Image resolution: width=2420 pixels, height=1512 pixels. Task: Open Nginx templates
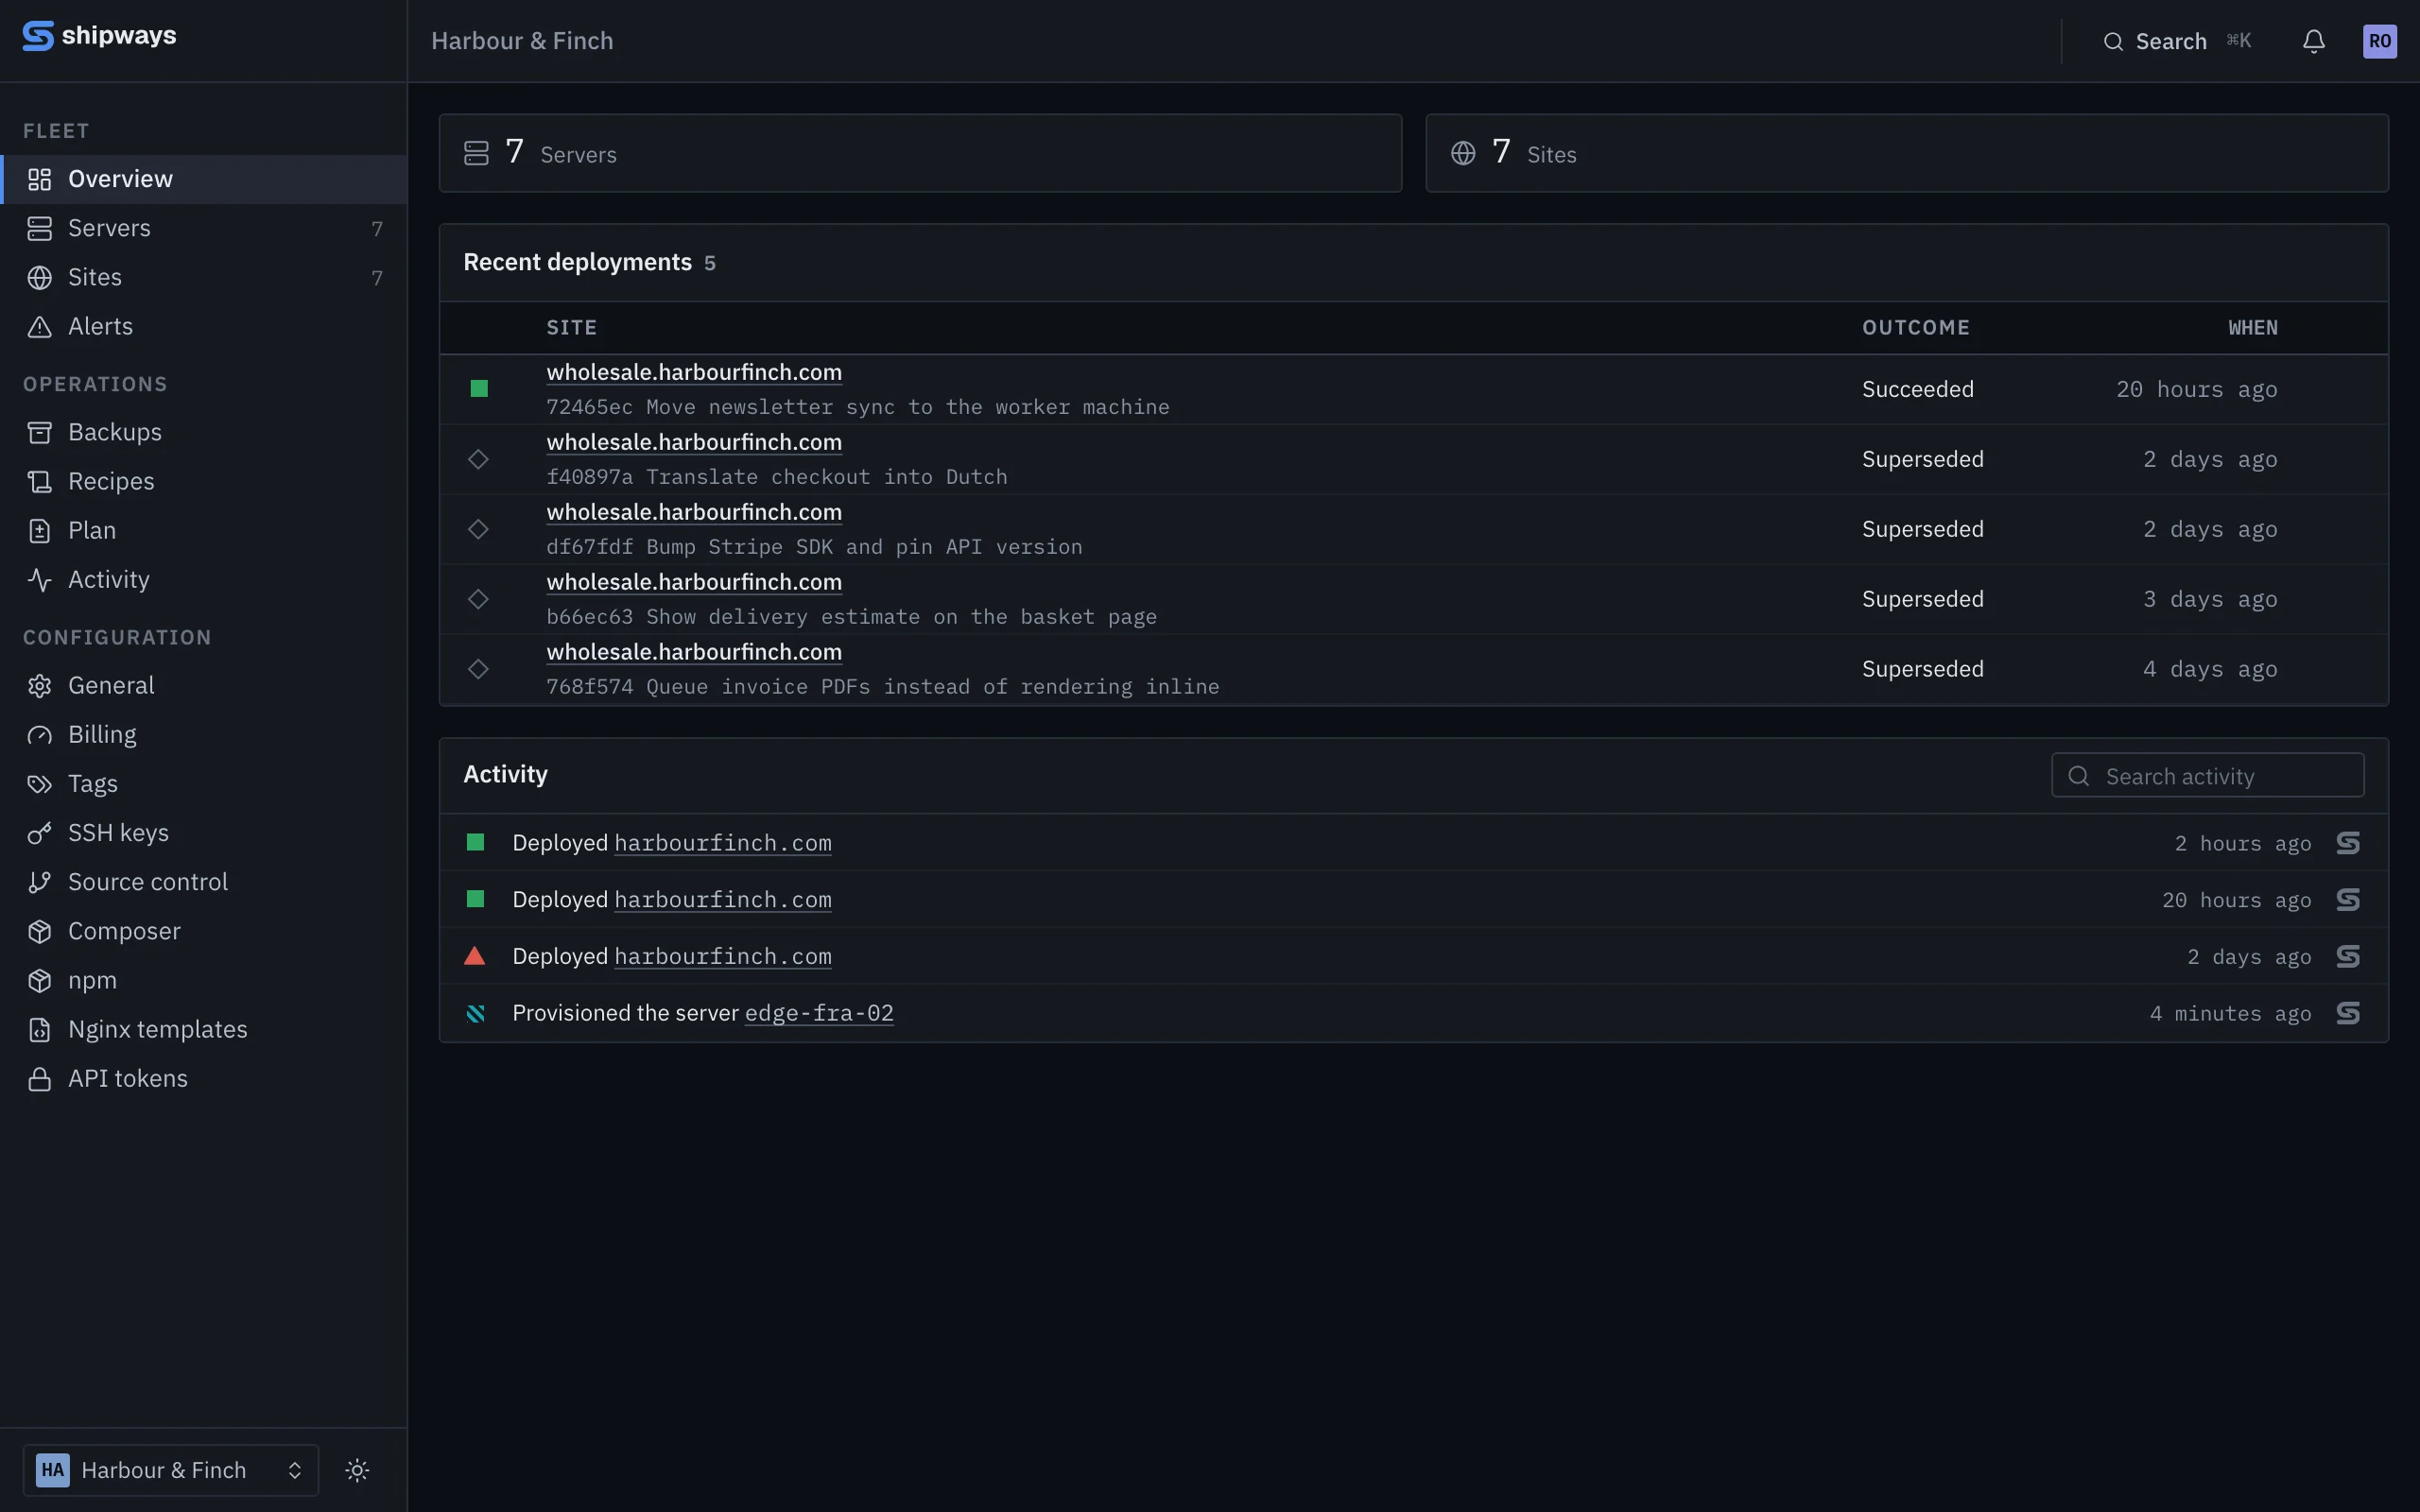coord(204,1029)
